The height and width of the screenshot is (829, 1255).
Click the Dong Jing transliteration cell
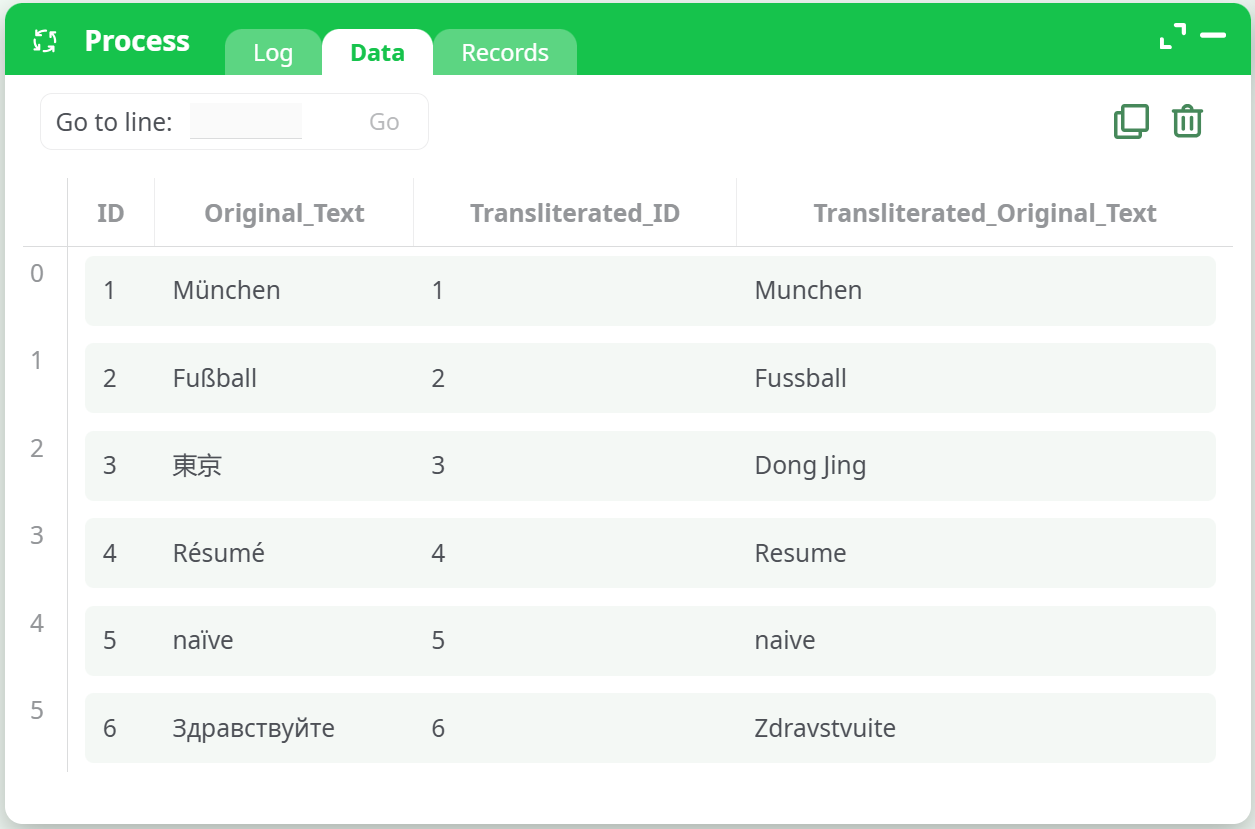810,466
